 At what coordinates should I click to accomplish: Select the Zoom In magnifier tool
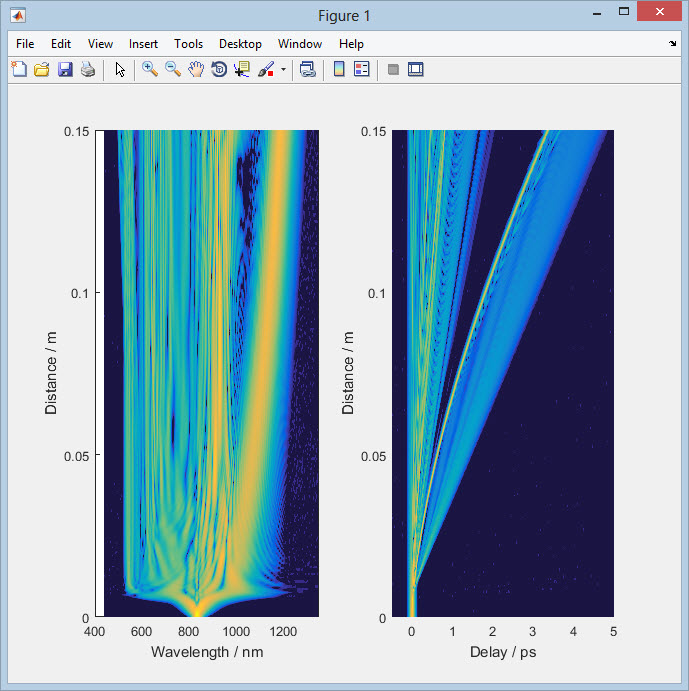click(150, 69)
